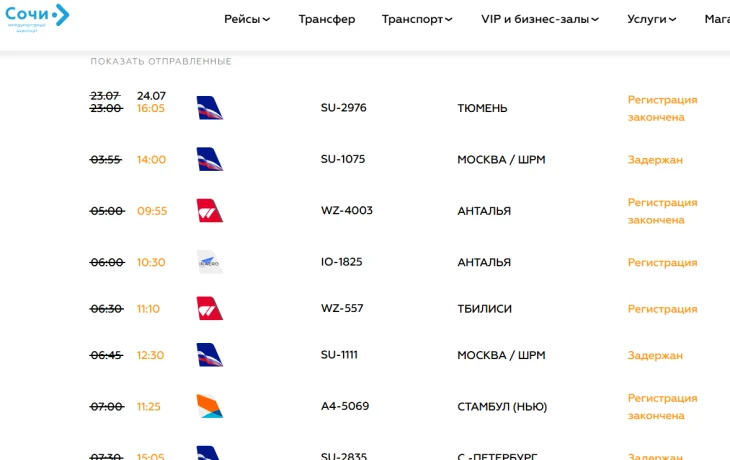Click Aeroflot tail icon for SU-1075

click(210, 159)
